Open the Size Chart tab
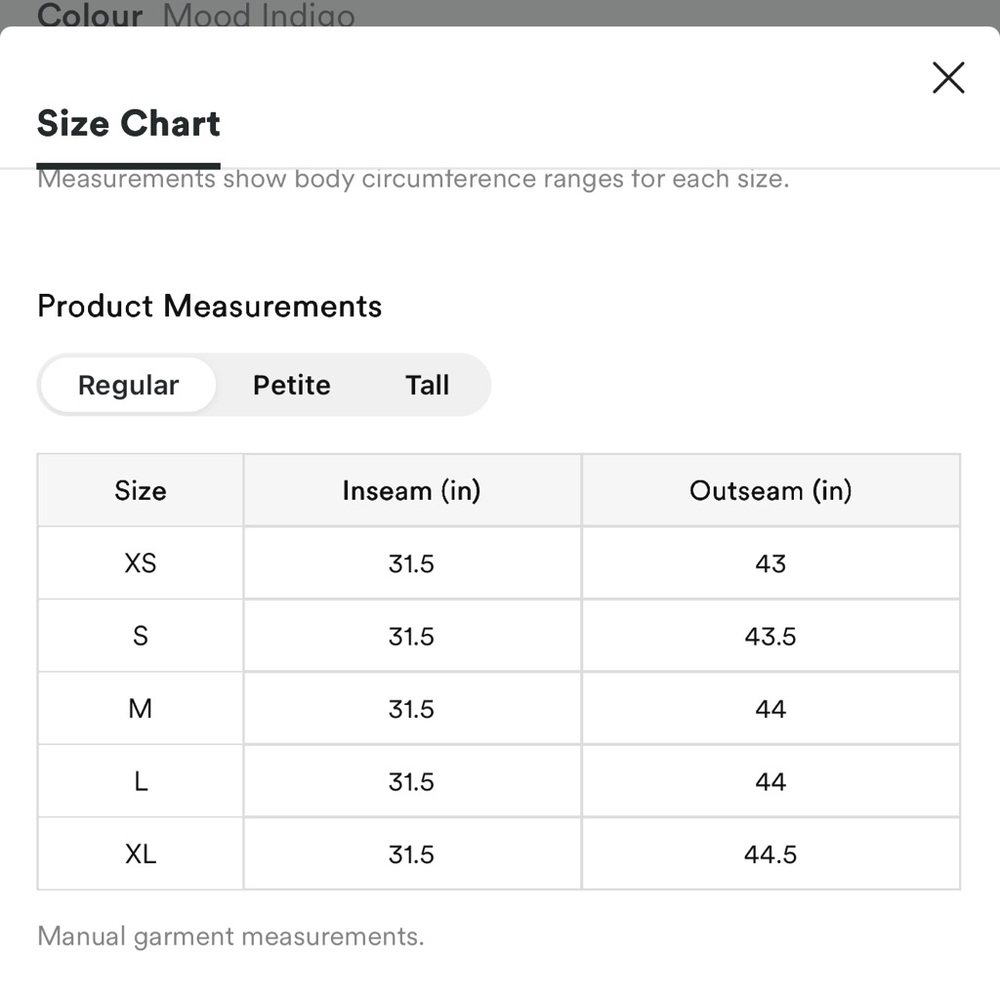 (128, 123)
